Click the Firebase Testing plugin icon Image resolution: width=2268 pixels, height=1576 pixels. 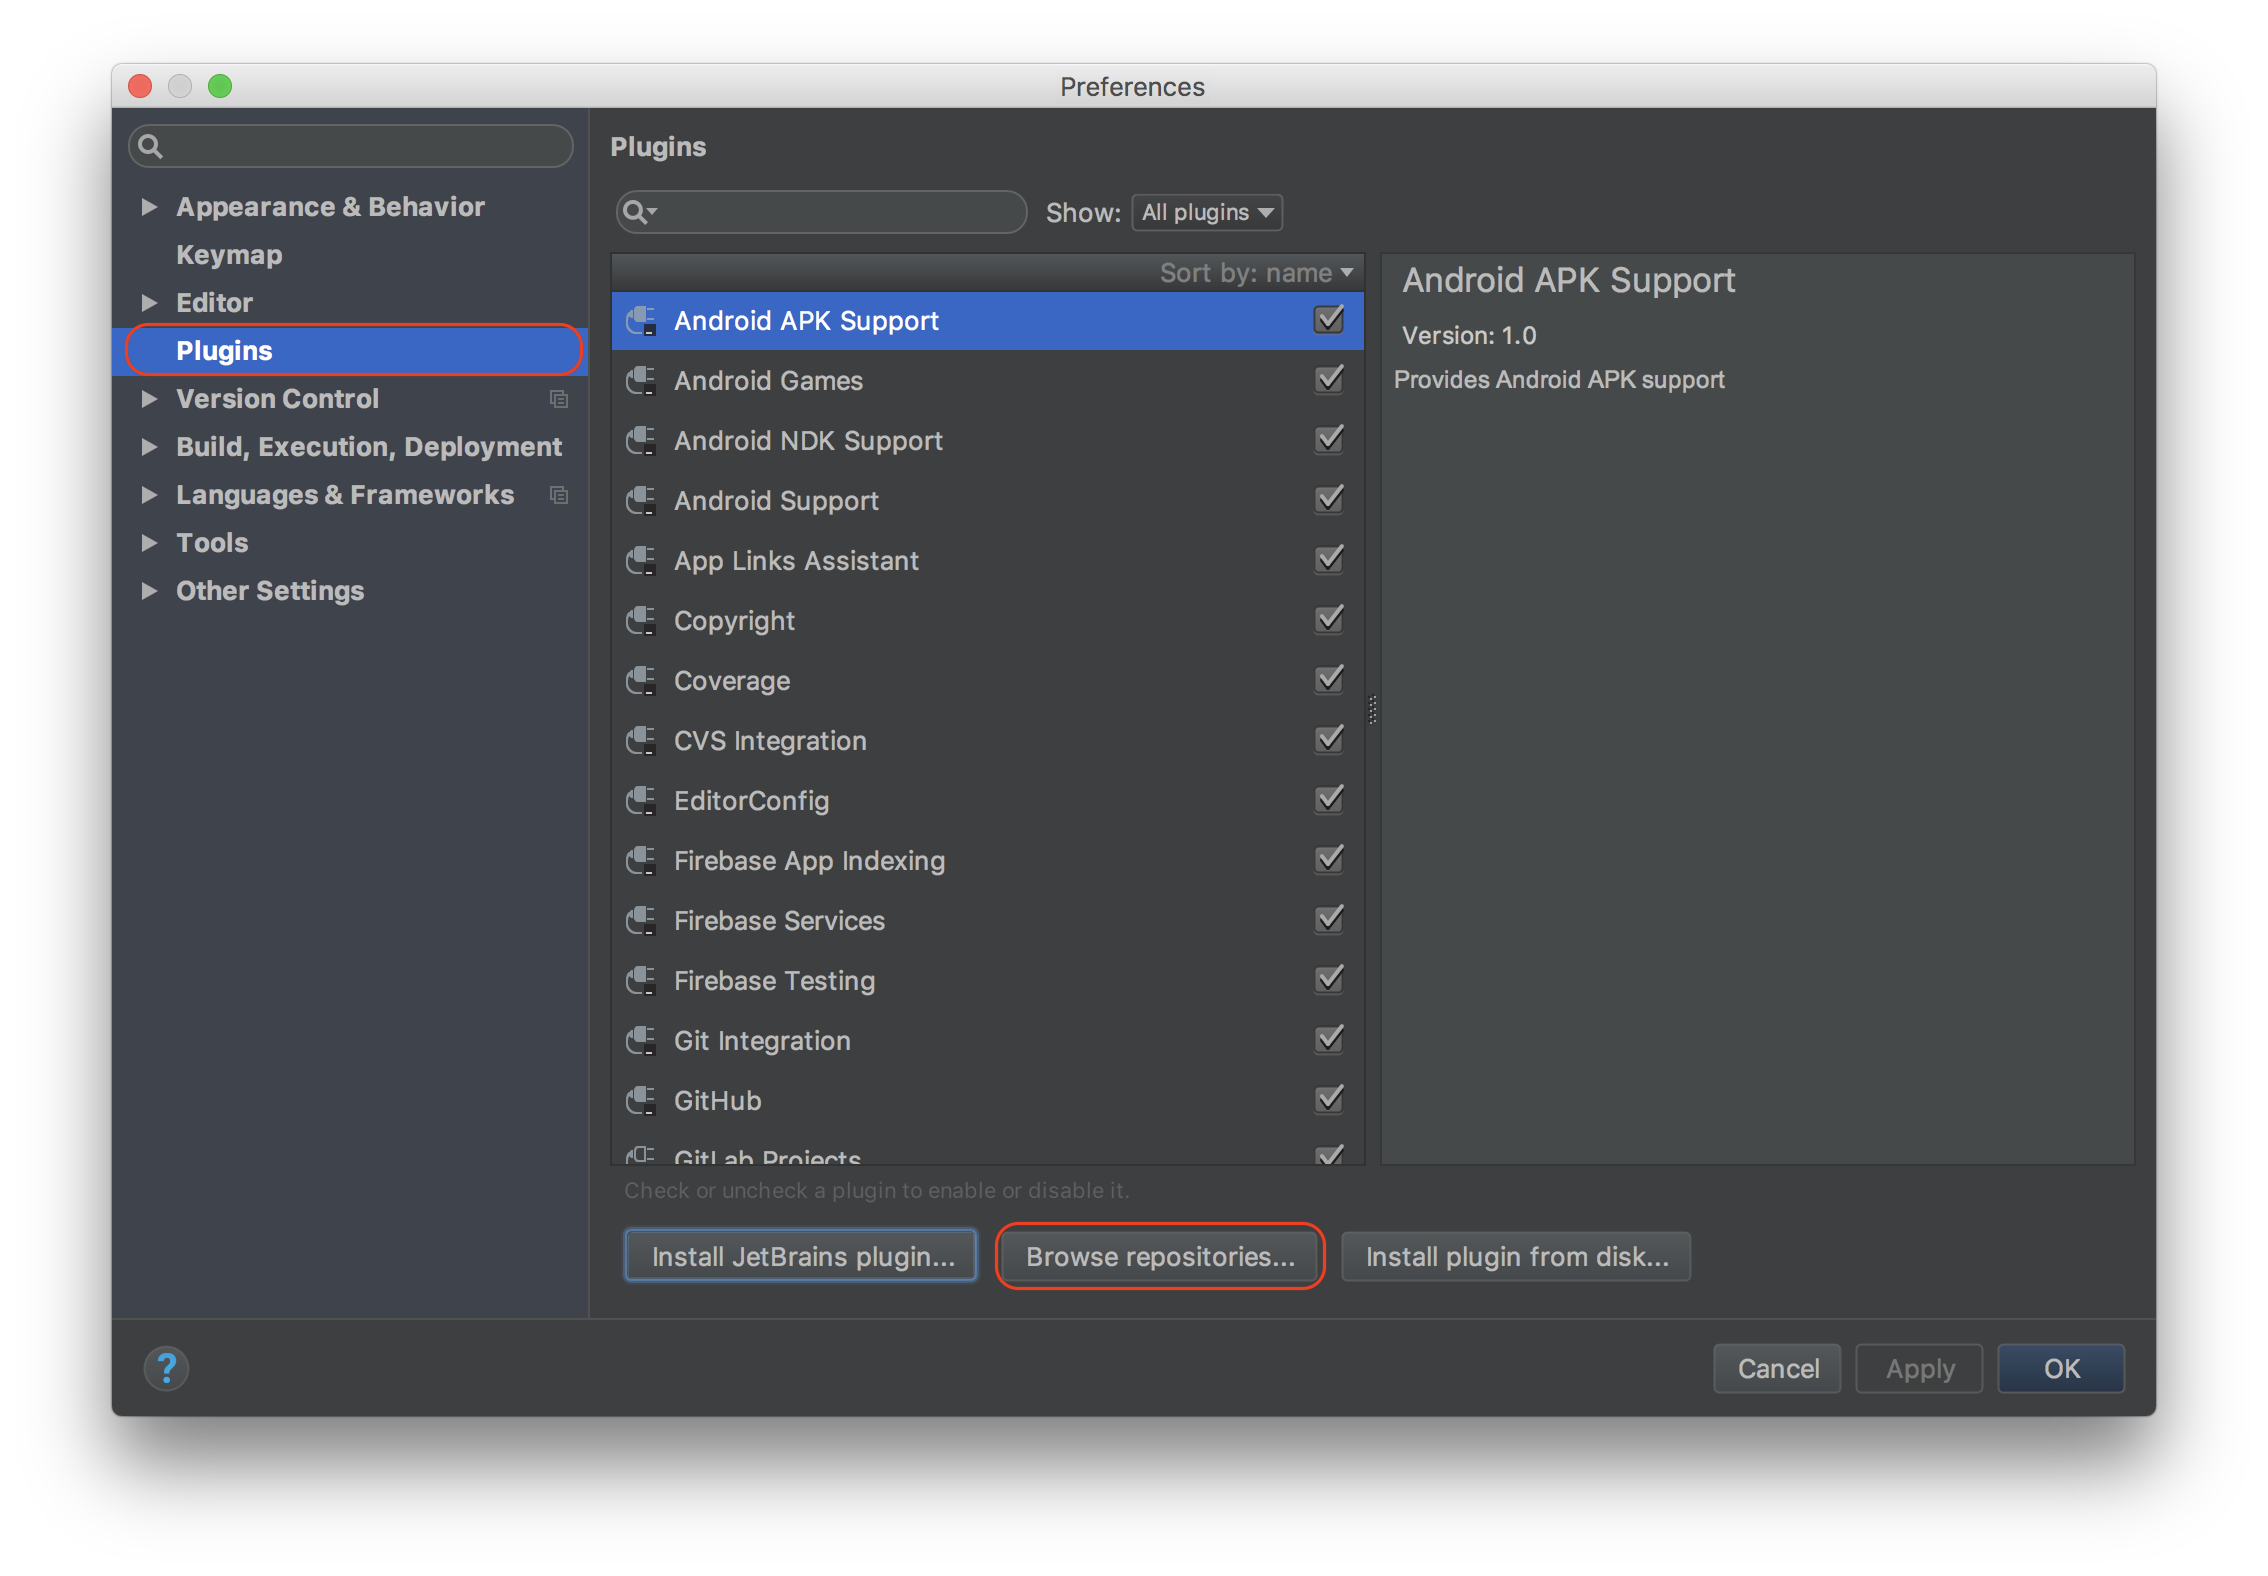641,980
